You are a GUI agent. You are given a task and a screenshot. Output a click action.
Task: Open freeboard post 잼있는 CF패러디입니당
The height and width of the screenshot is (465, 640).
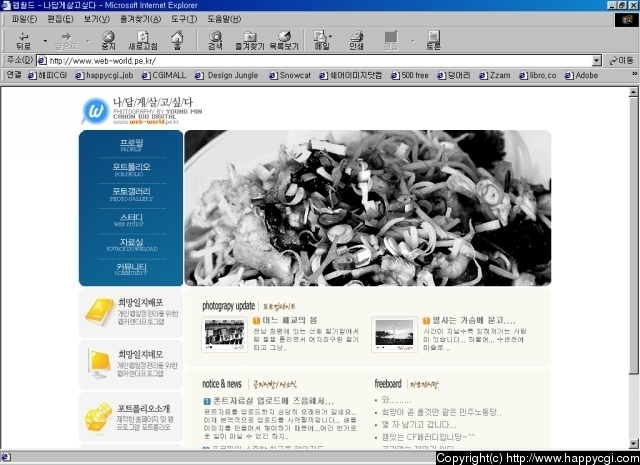428,437
